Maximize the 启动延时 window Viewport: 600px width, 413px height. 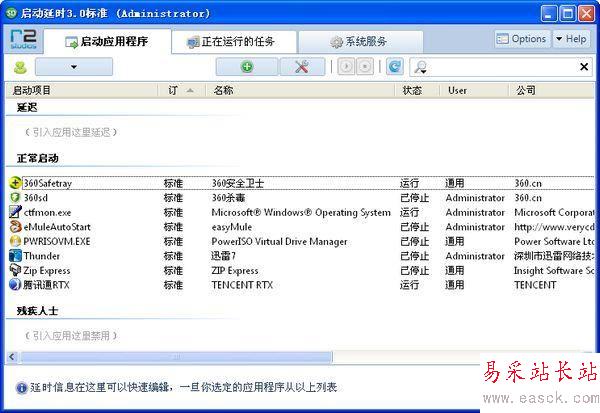coord(568,14)
